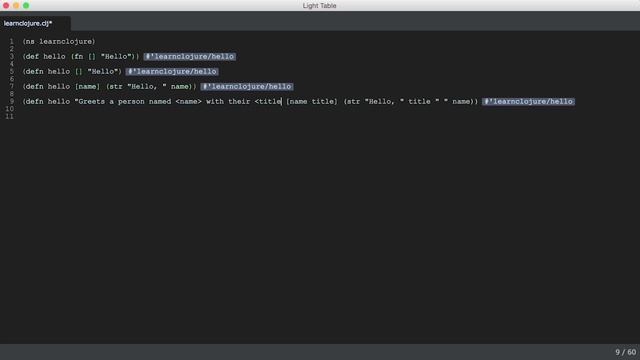This screenshot has height=360, width=640.
Task: Minimize the window with the yellow button
Action: point(16,5)
